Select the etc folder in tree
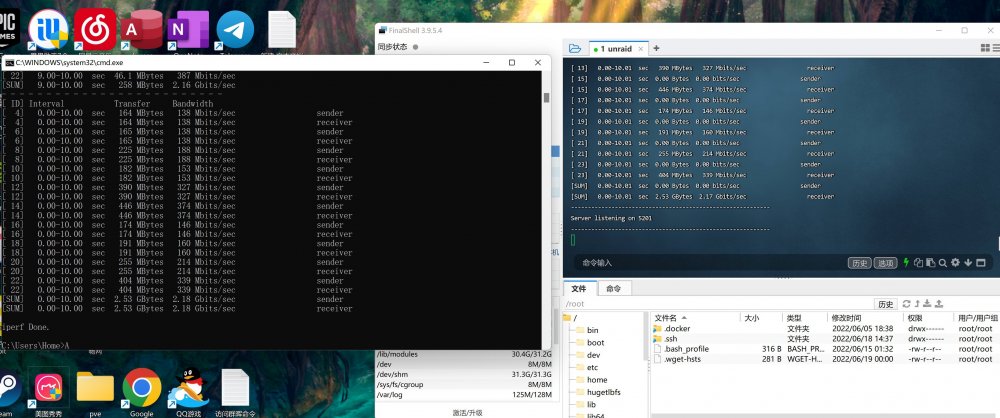This screenshot has height=418, width=1000. [592, 368]
